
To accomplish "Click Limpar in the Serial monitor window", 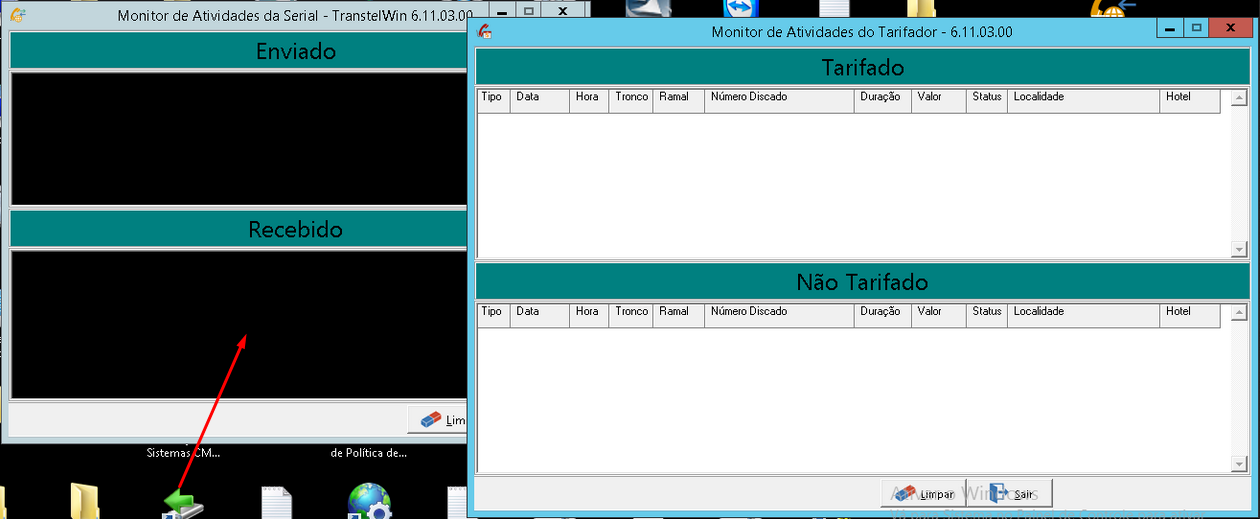I will pos(439,420).
